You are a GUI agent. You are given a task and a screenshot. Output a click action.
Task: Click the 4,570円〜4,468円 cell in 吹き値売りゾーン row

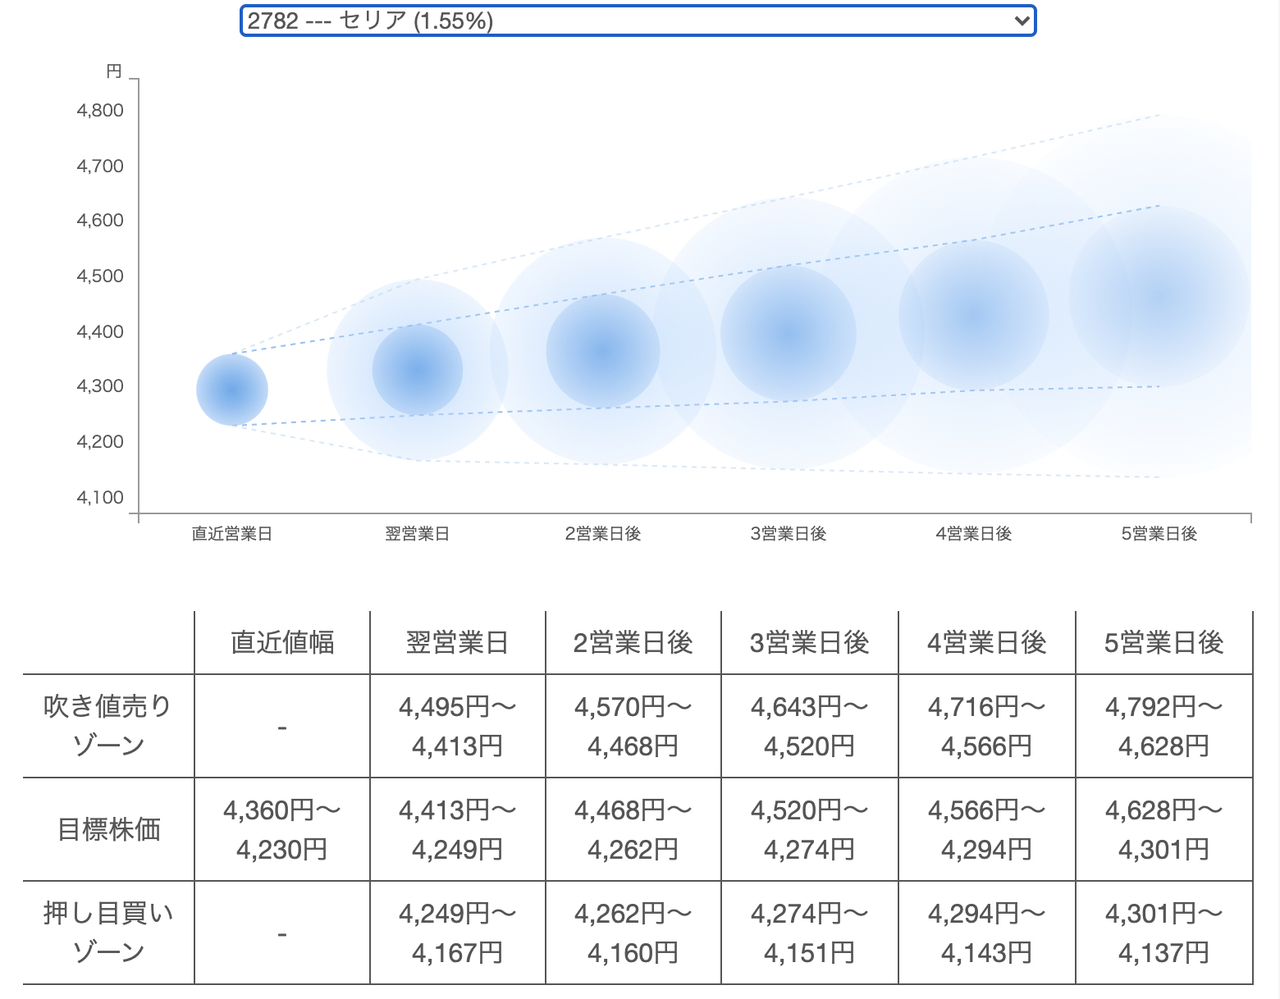tap(634, 726)
